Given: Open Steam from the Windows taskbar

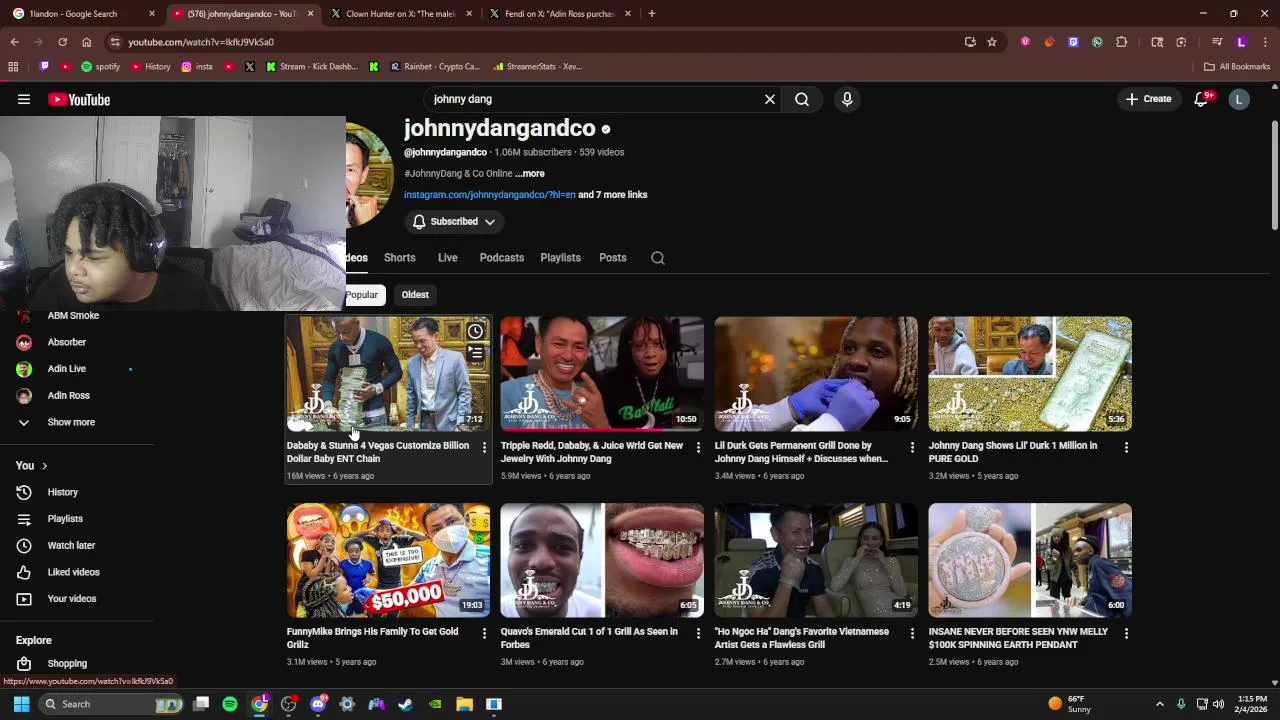Looking at the screenshot, I should (x=405, y=704).
